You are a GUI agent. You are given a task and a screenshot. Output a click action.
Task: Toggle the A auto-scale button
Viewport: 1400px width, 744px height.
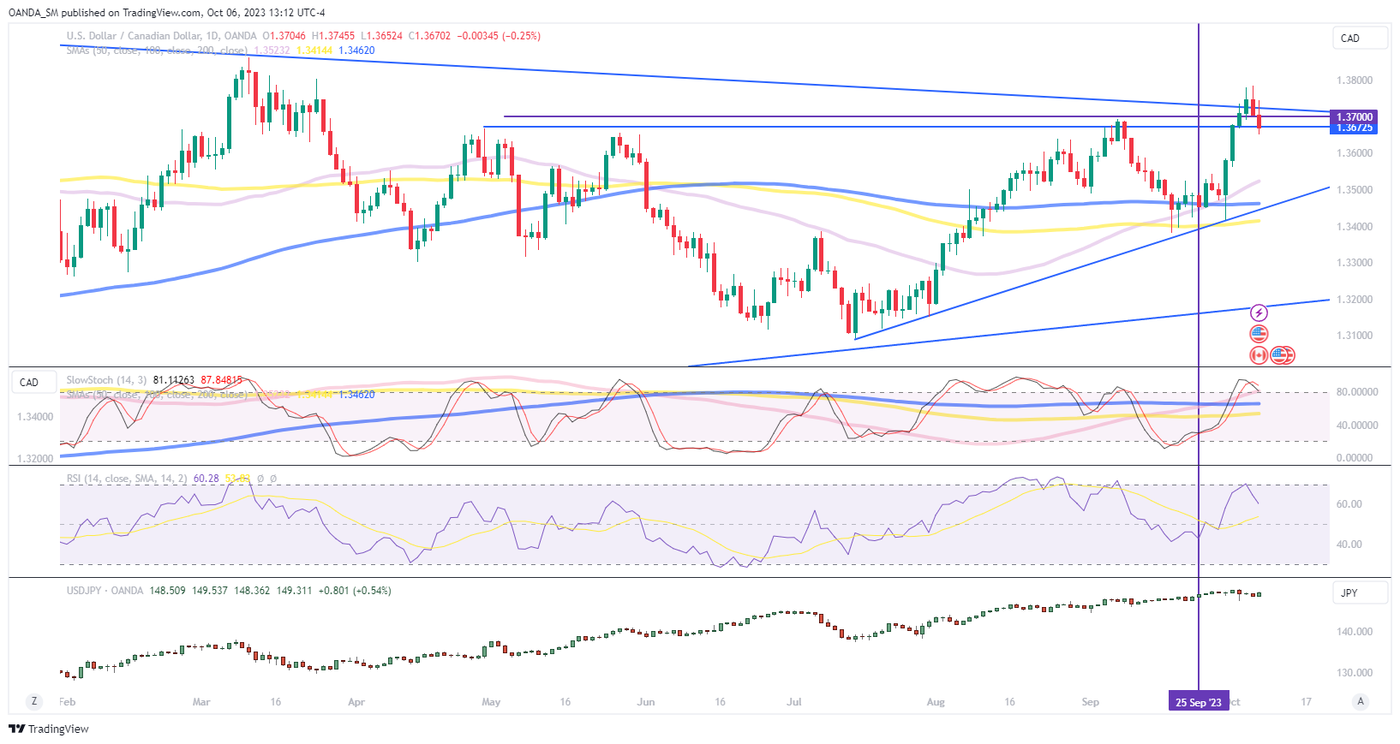(x=1359, y=701)
